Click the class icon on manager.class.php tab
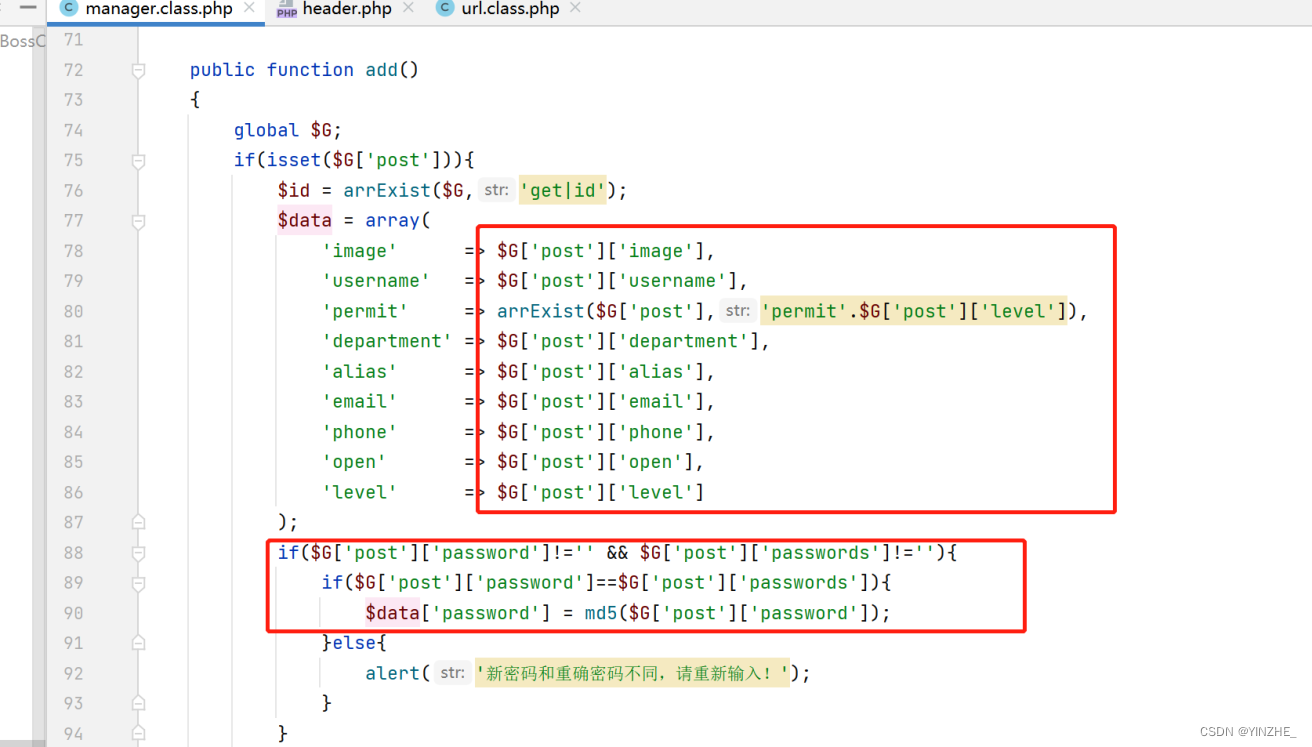Screen dimensions: 1312x747 [x=69, y=8]
